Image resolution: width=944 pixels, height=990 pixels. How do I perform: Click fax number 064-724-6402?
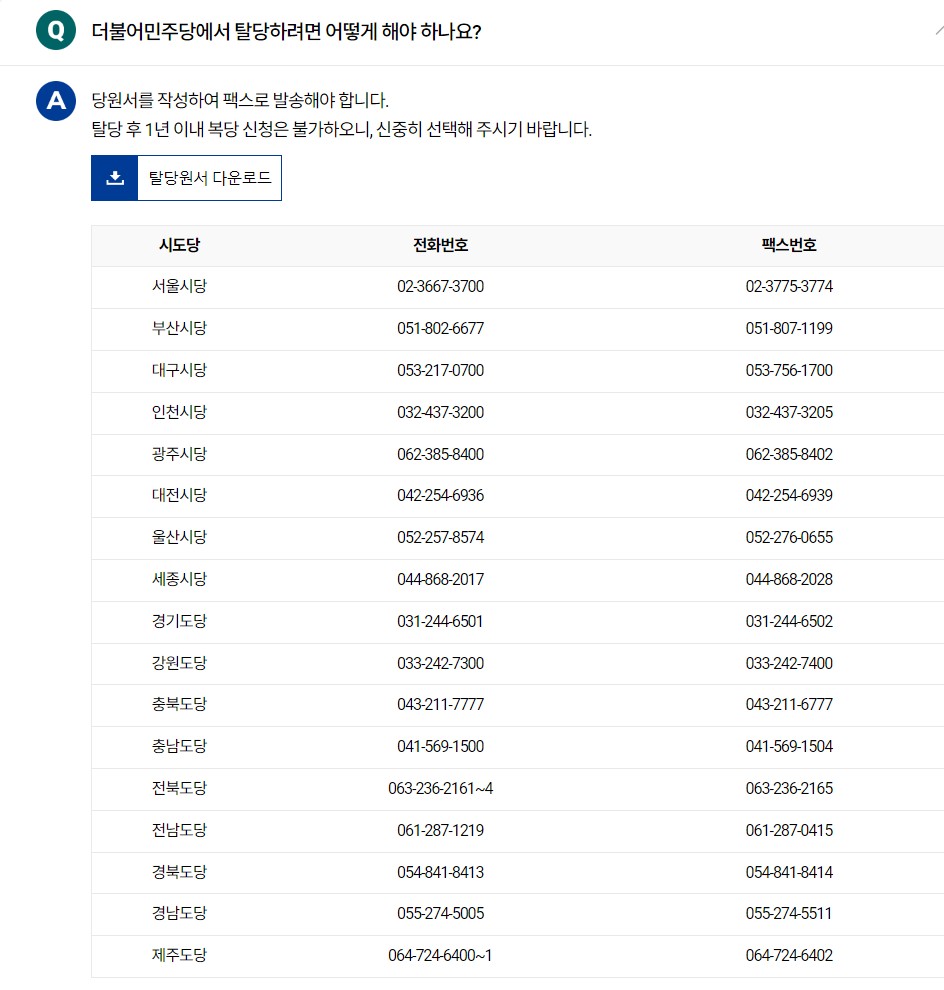point(789,955)
